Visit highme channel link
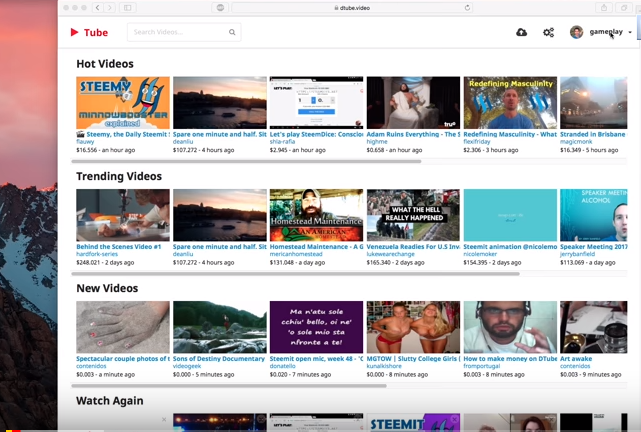This screenshot has height=432, width=641. coord(377,141)
